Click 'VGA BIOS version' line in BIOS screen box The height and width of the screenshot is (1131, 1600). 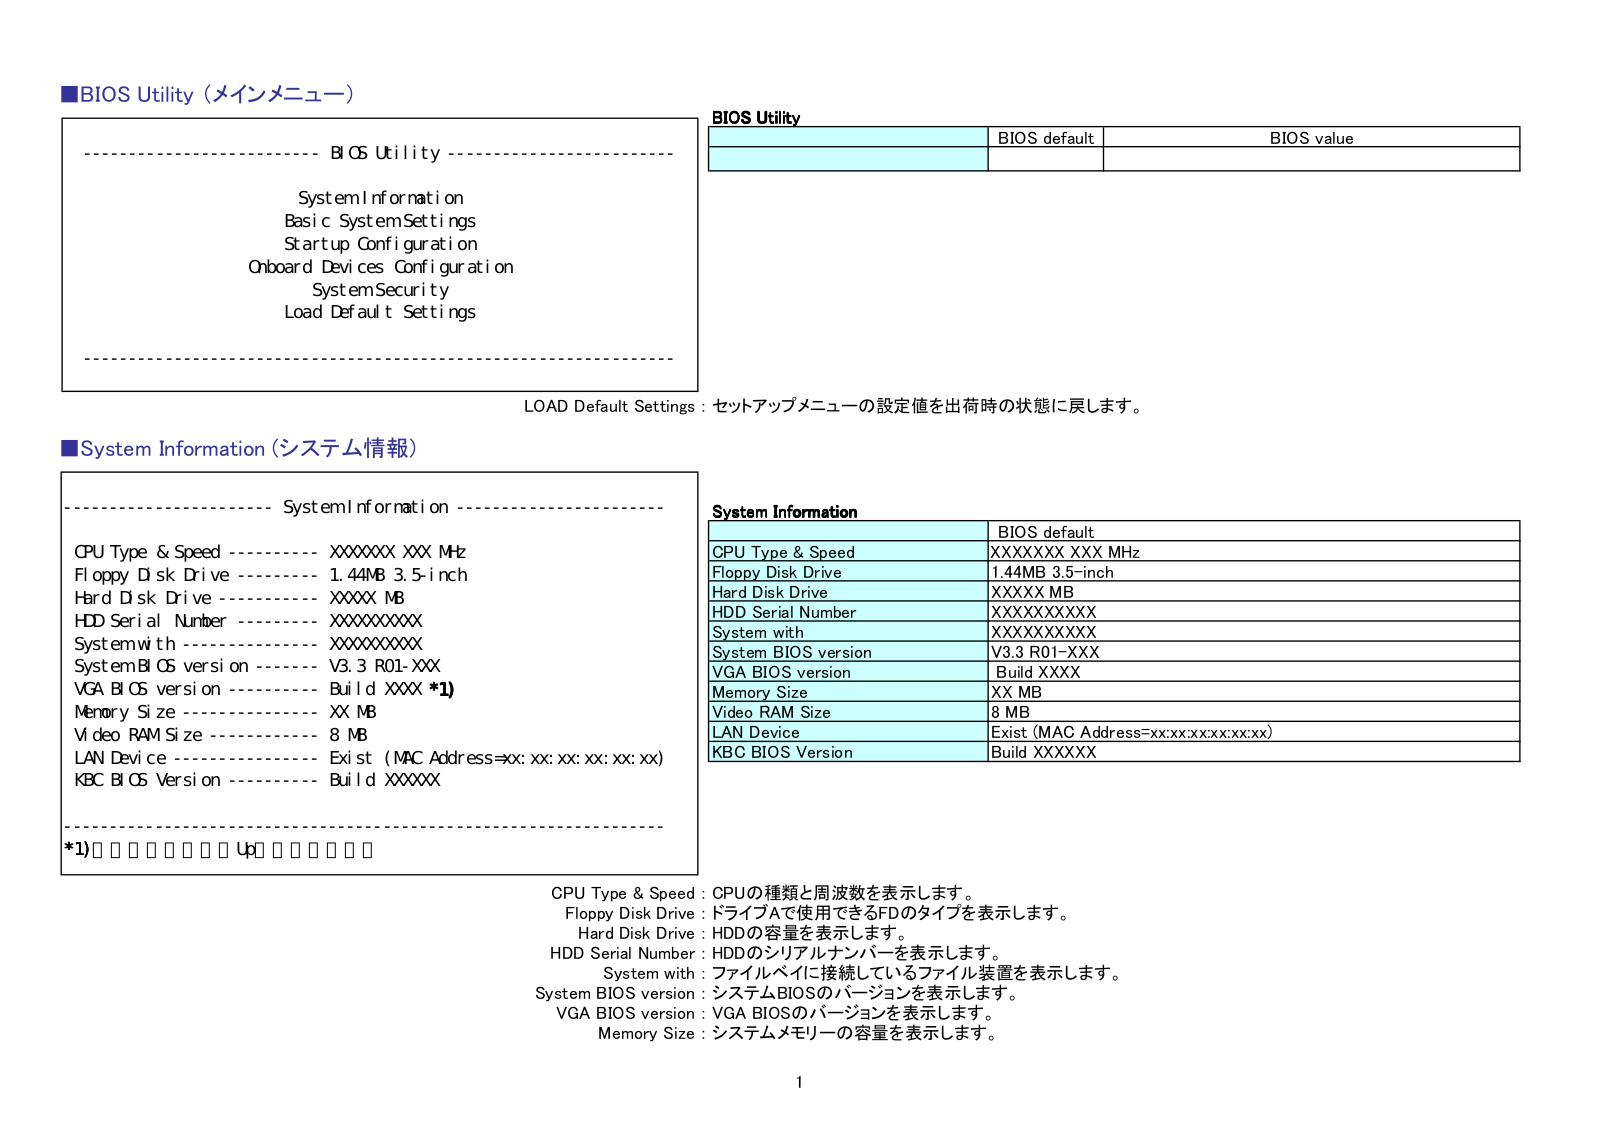tap(264, 689)
